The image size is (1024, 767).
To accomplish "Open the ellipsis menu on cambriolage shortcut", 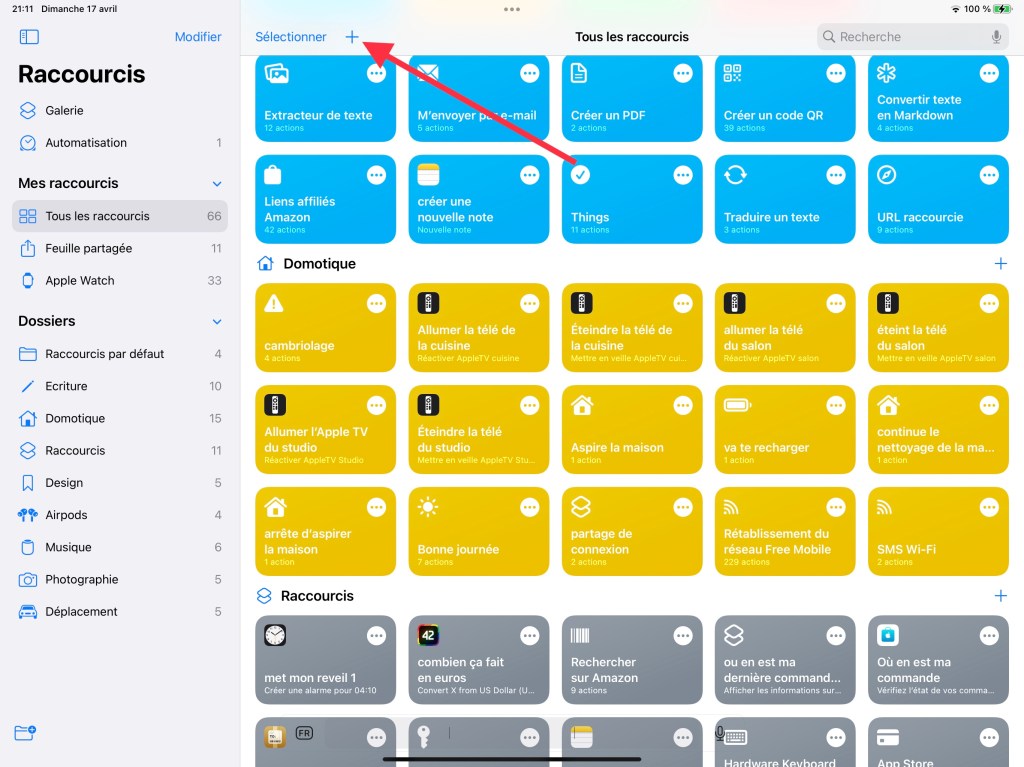I will 376,304.
